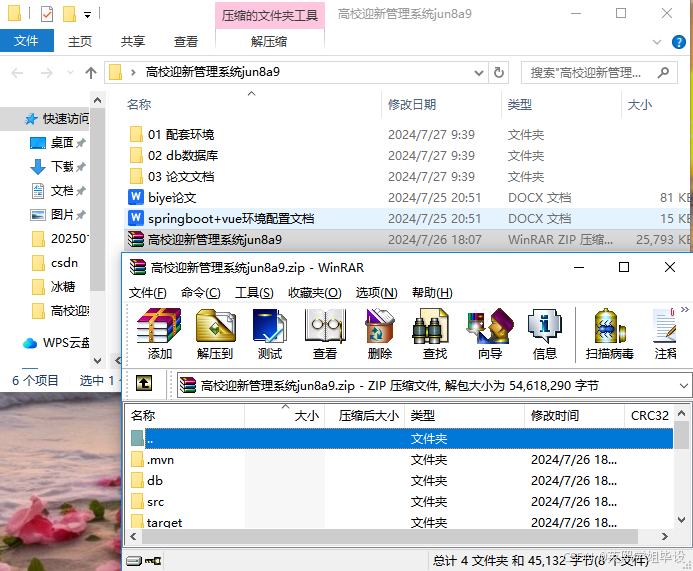Screen dimensions: 693x571
Task: Open csdn folder in navigation pane
Action: pyautogui.click(x=55, y=263)
